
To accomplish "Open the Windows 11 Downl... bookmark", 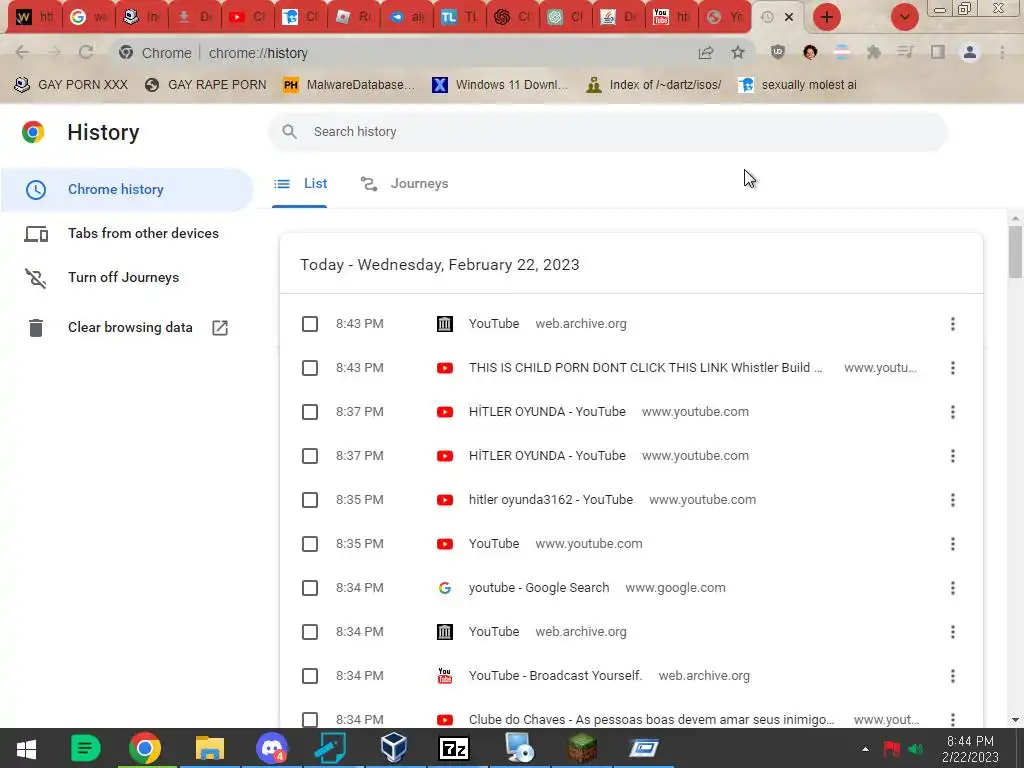I will [500, 85].
